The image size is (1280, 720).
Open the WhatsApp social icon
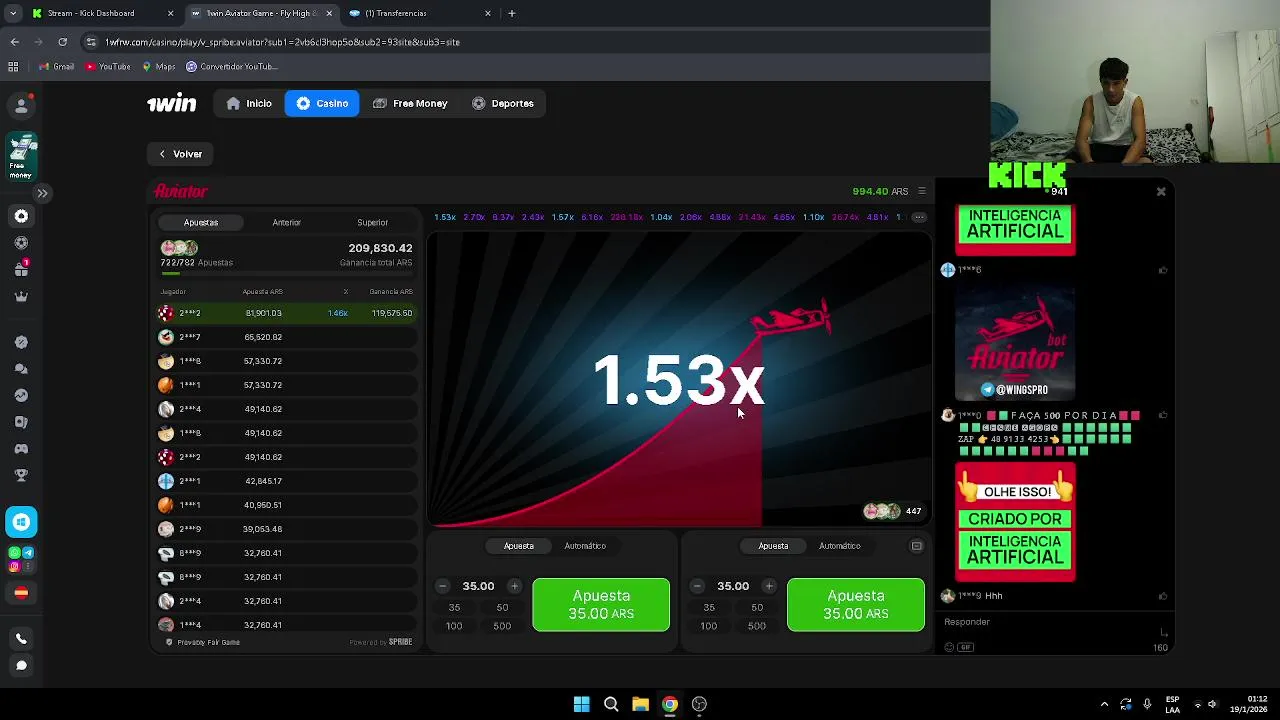[x=14, y=553]
